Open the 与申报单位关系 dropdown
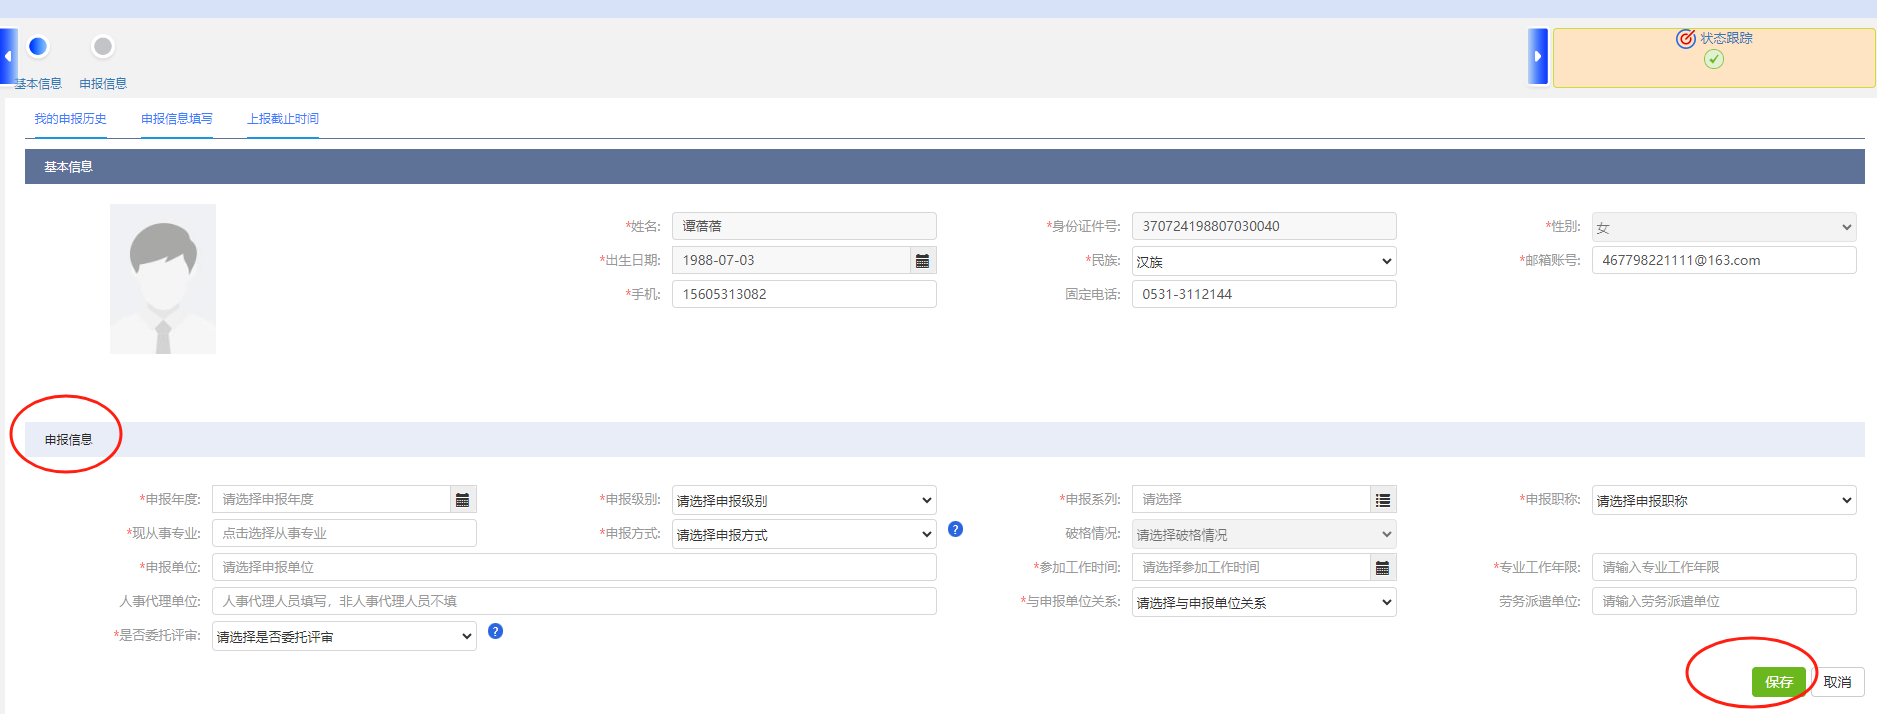The height and width of the screenshot is (714, 1877). [x=1263, y=603]
